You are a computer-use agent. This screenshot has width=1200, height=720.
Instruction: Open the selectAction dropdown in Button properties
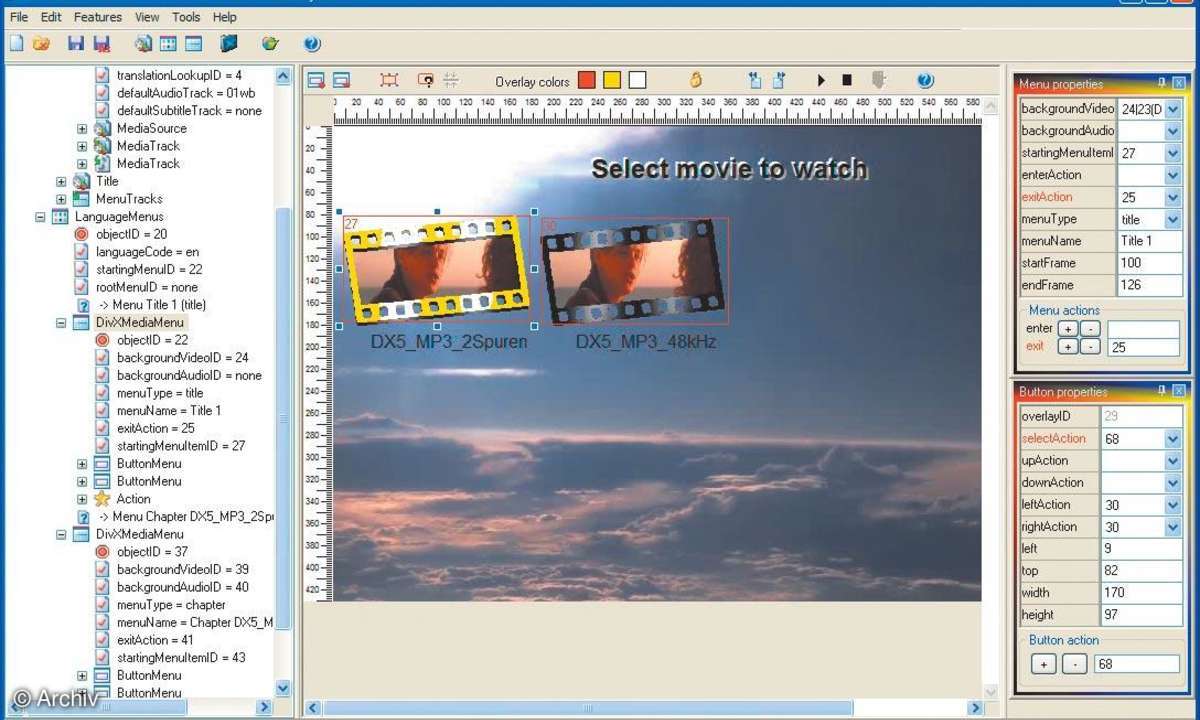coord(1173,439)
